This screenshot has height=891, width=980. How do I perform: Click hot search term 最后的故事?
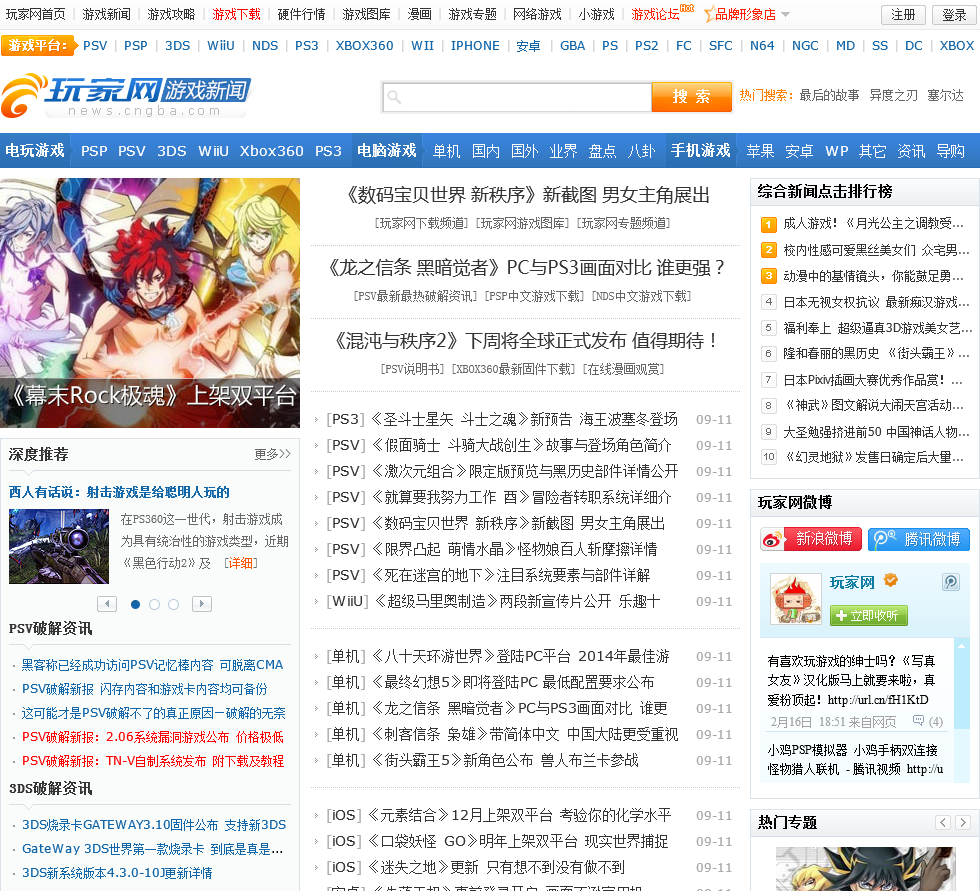tap(829, 95)
